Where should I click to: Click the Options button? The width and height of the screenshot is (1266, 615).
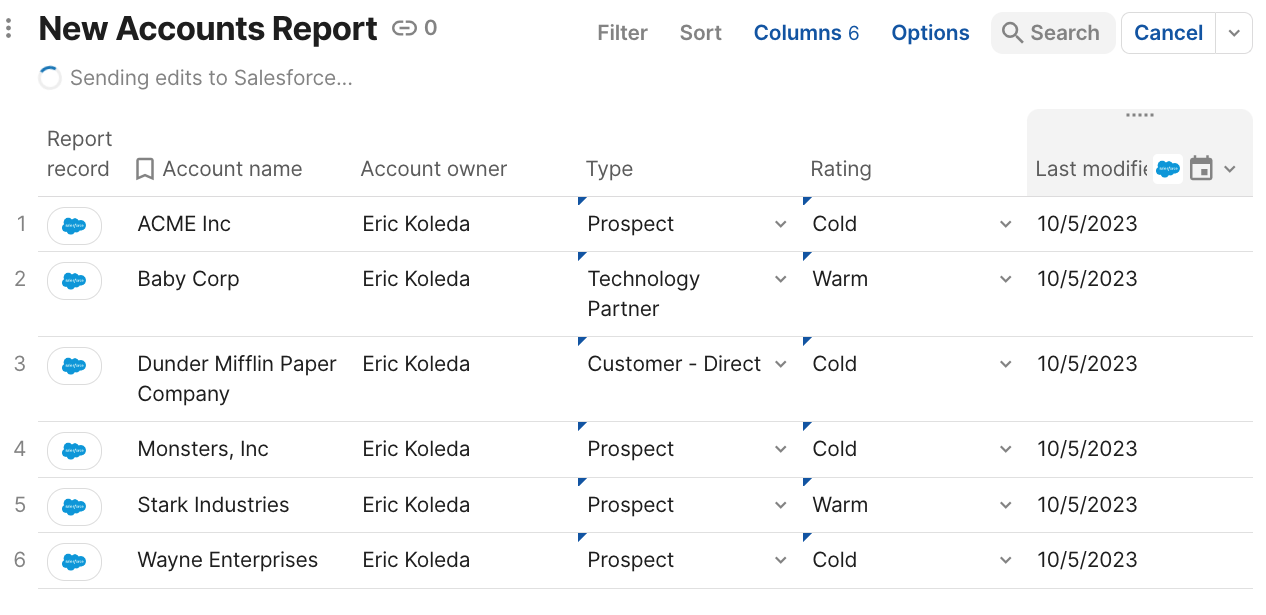(x=930, y=33)
